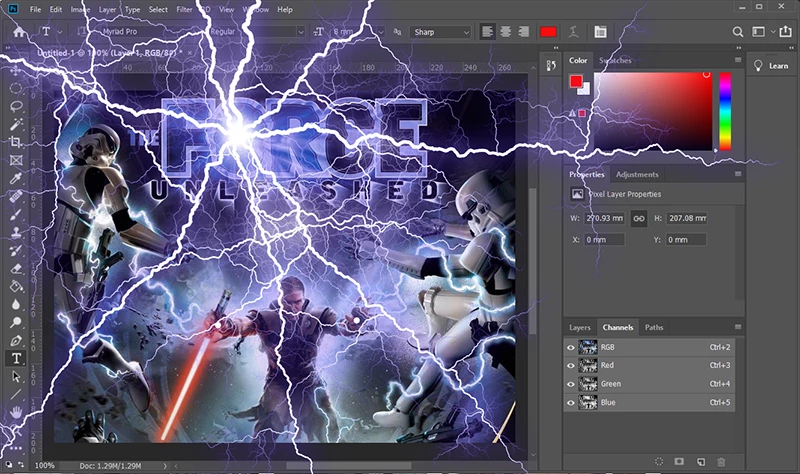
Task: Create new channel icon in Channels panel
Action: (x=701, y=462)
